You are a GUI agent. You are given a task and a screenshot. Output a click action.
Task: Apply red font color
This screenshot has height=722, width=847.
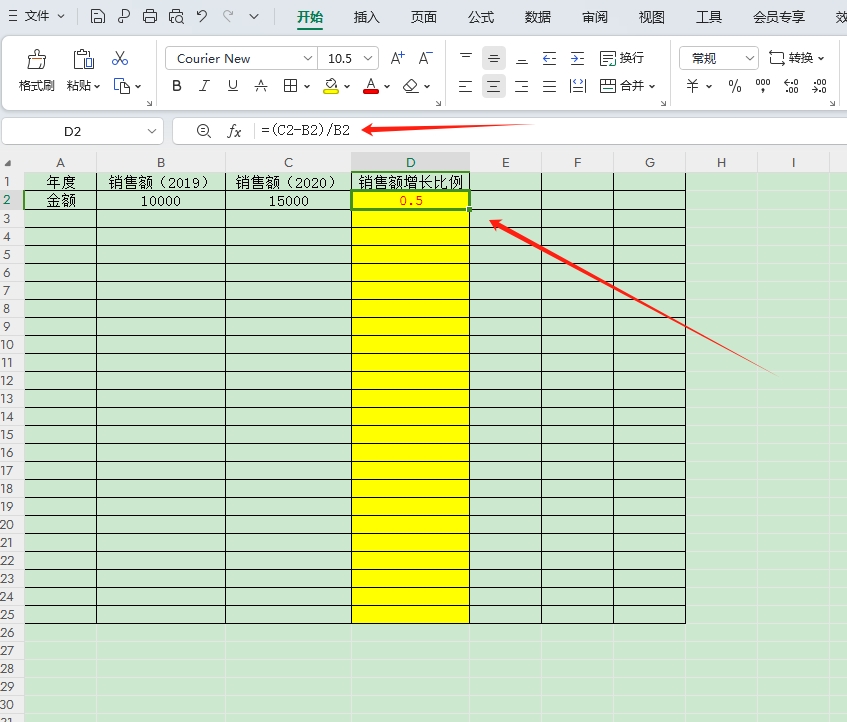pos(371,86)
